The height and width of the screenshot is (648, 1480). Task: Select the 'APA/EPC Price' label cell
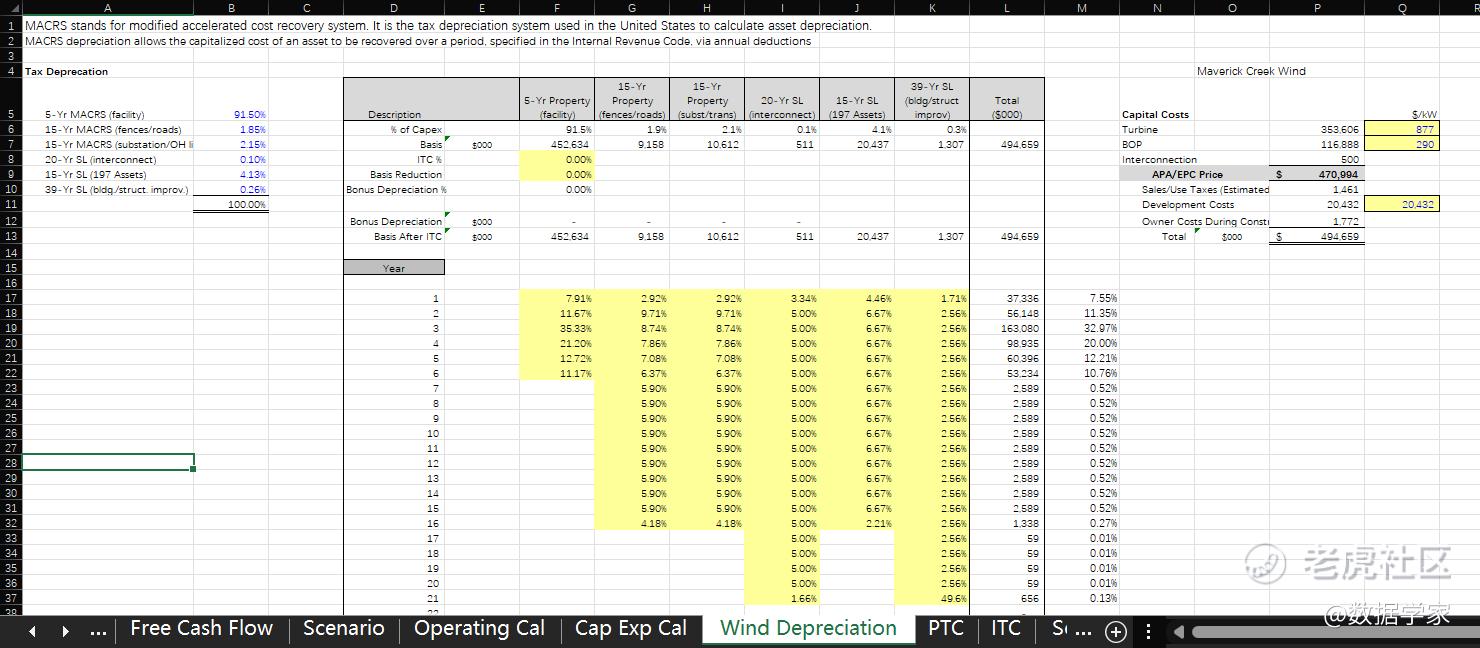[1194, 174]
